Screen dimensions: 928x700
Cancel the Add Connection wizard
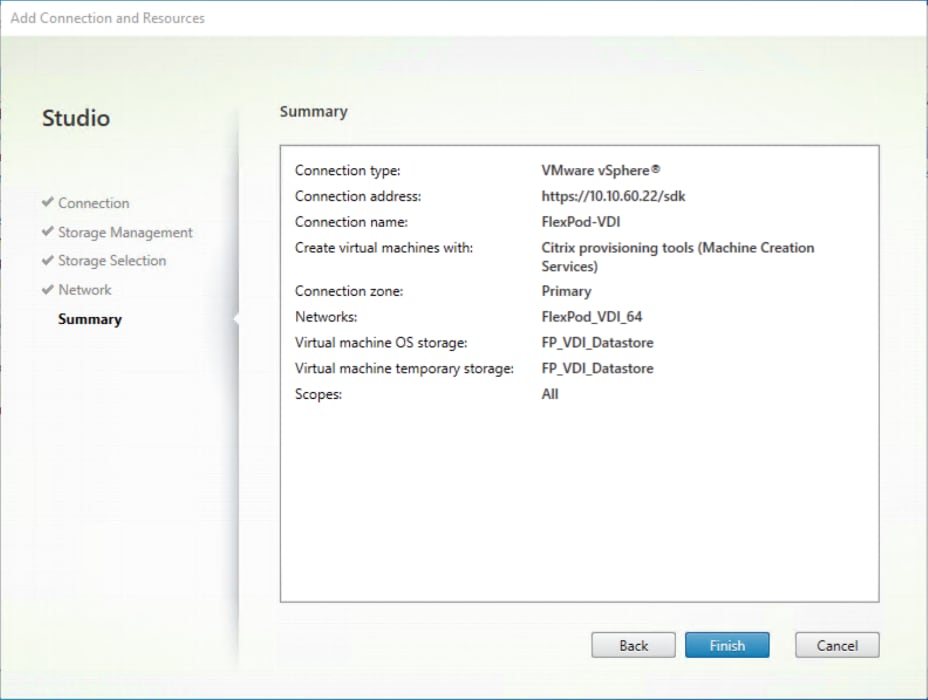pyautogui.click(x=837, y=645)
